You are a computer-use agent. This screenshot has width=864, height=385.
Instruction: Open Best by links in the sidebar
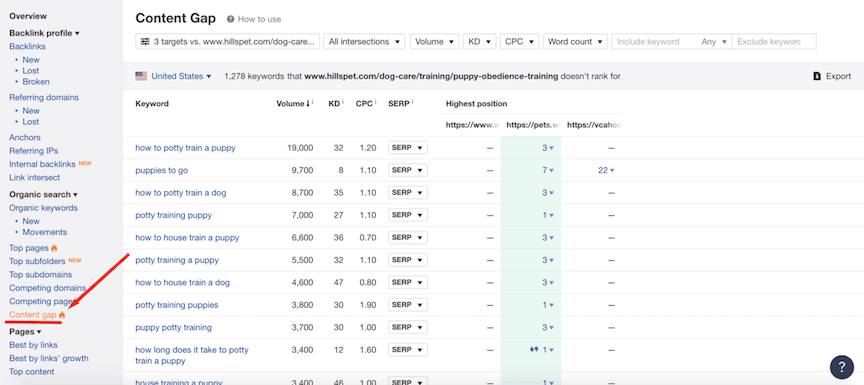coord(34,345)
